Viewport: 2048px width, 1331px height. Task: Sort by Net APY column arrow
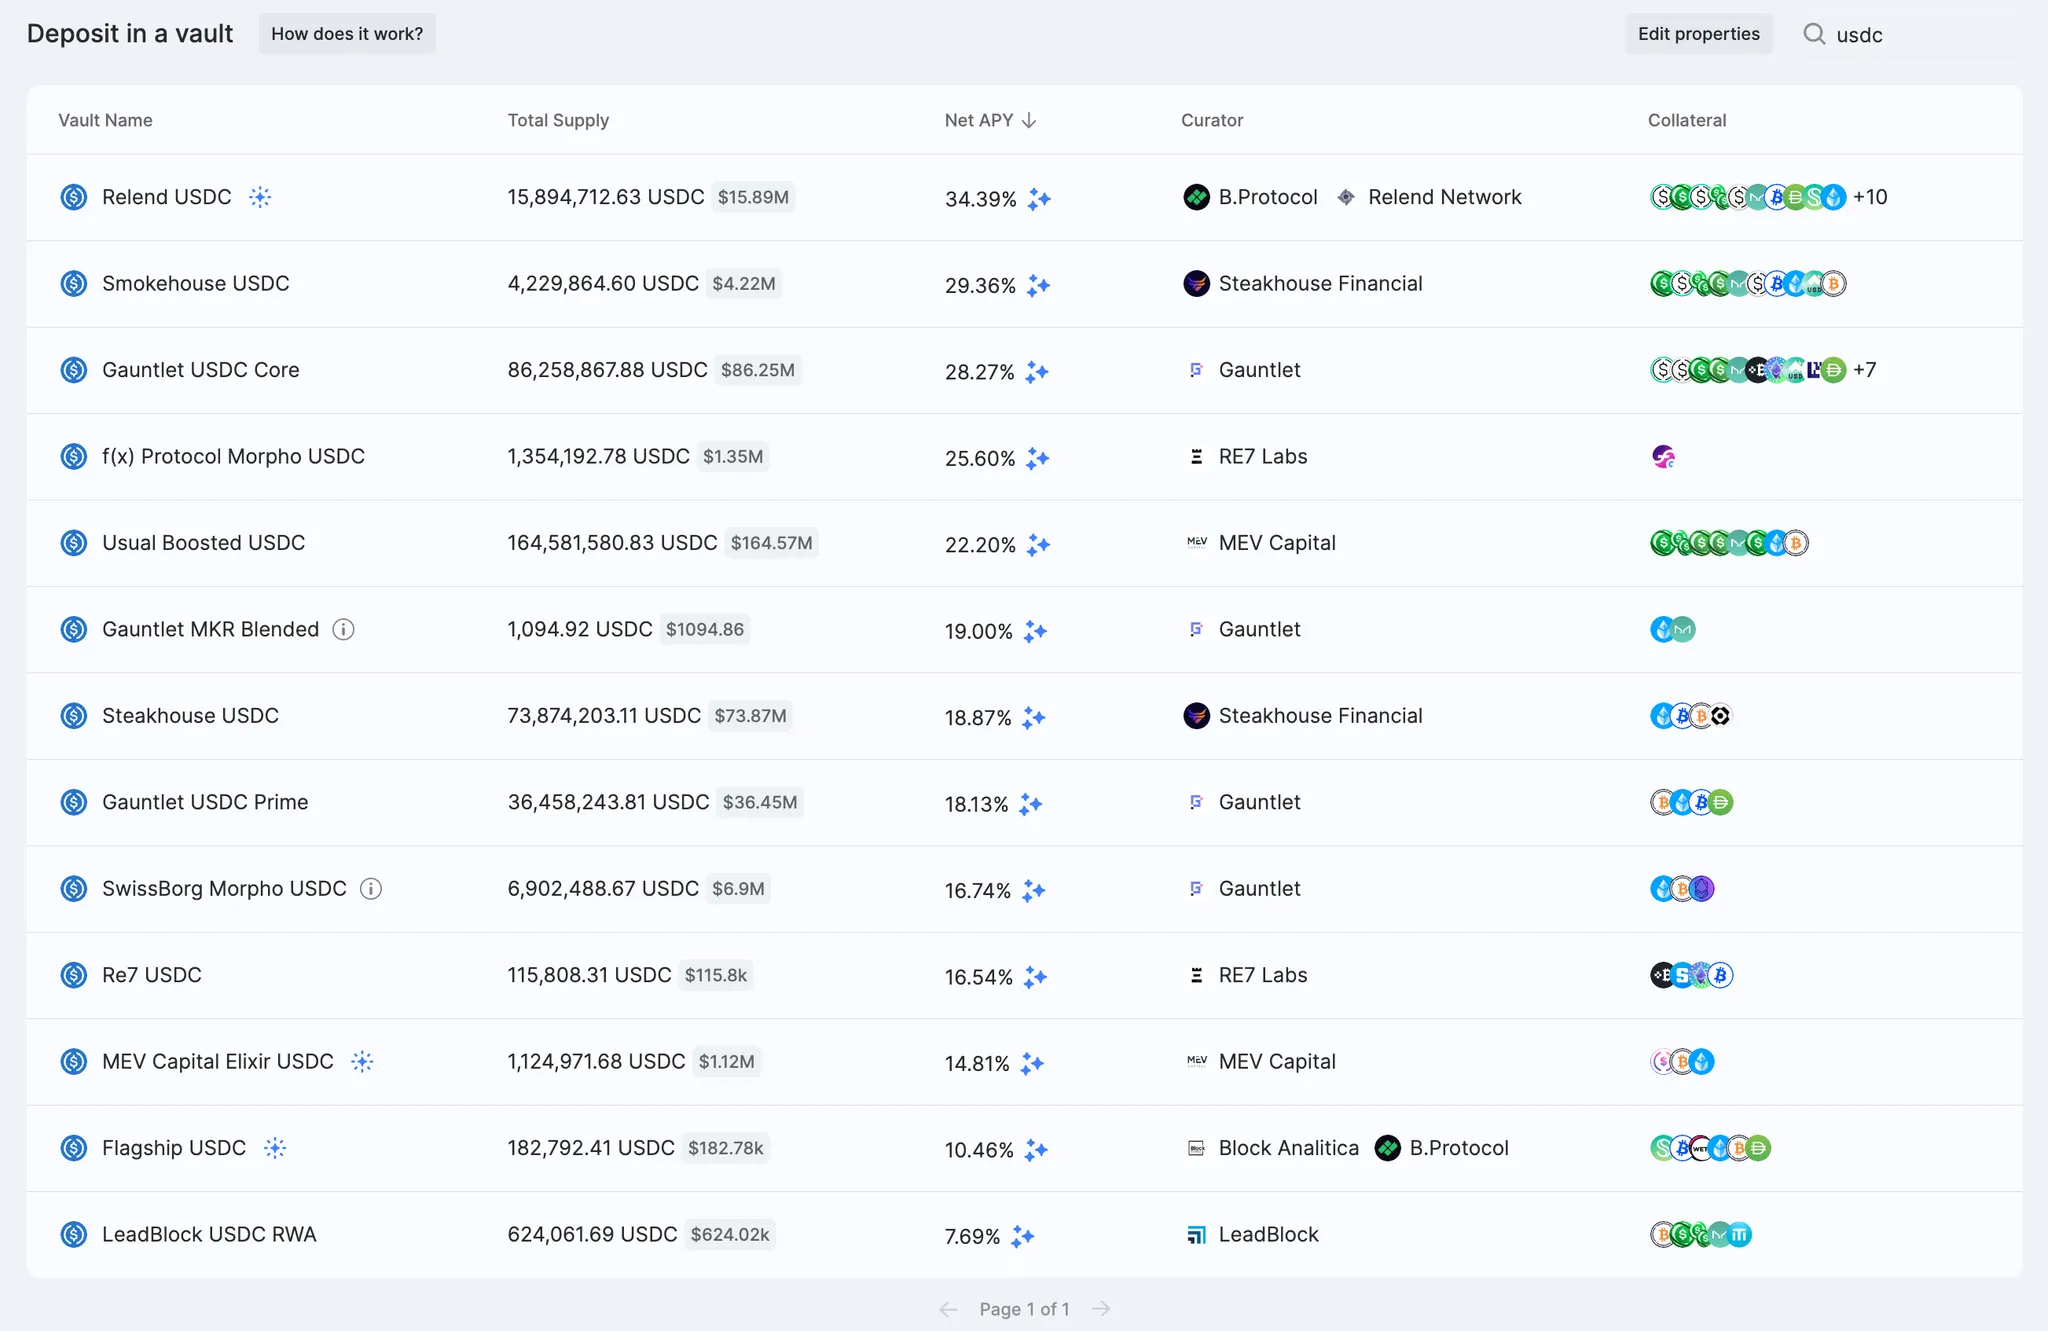click(1029, 120)
